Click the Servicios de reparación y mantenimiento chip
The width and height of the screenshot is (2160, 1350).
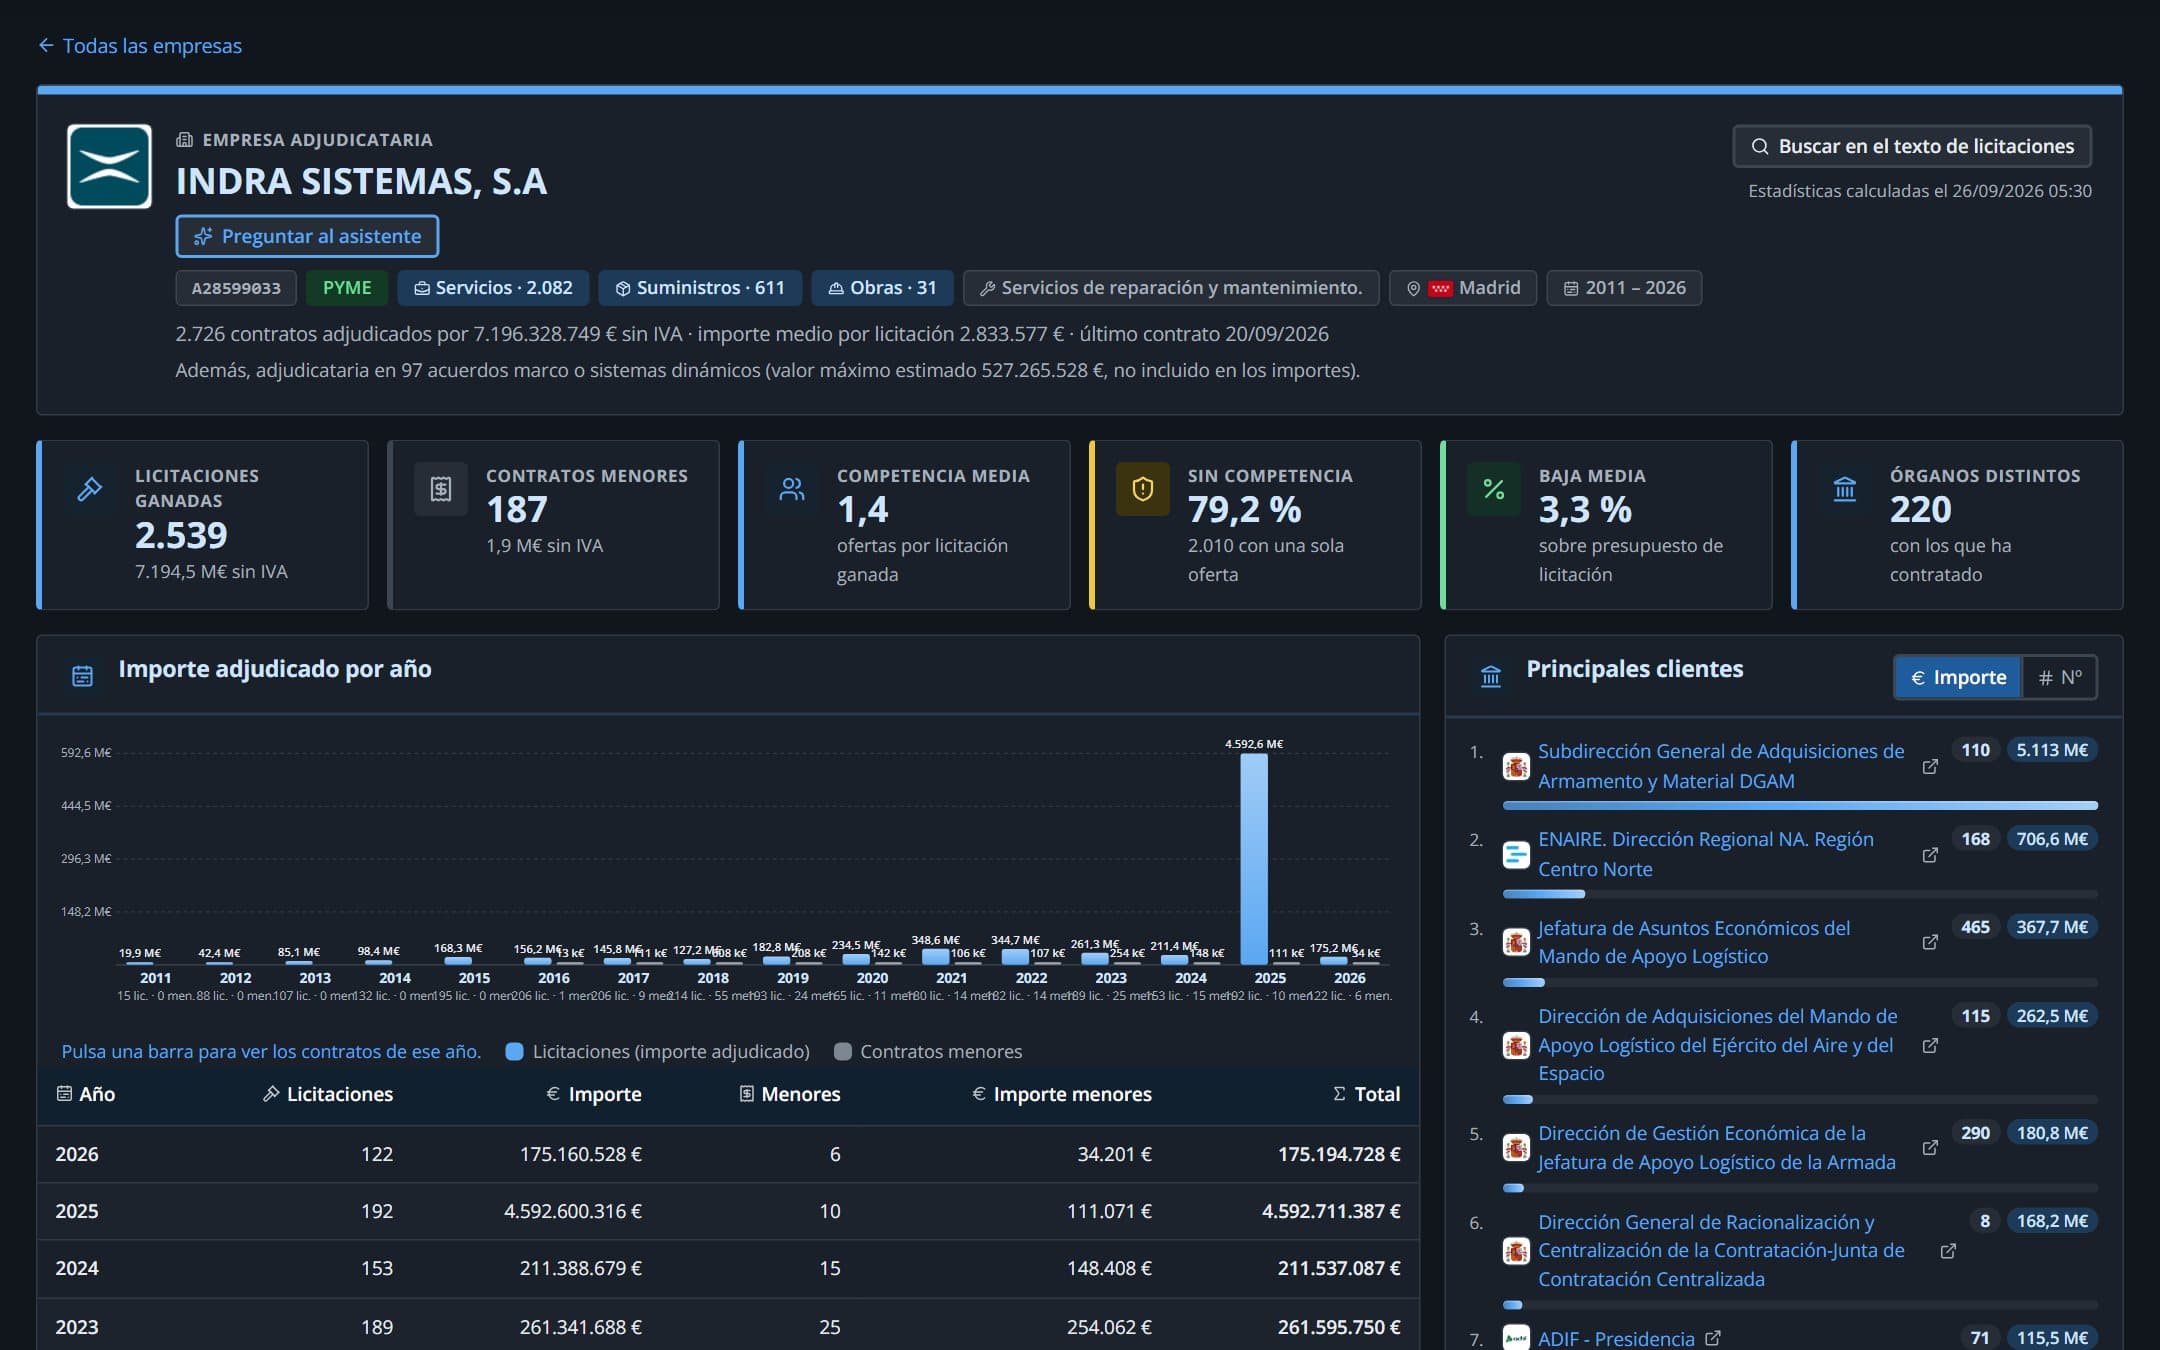1171,288
